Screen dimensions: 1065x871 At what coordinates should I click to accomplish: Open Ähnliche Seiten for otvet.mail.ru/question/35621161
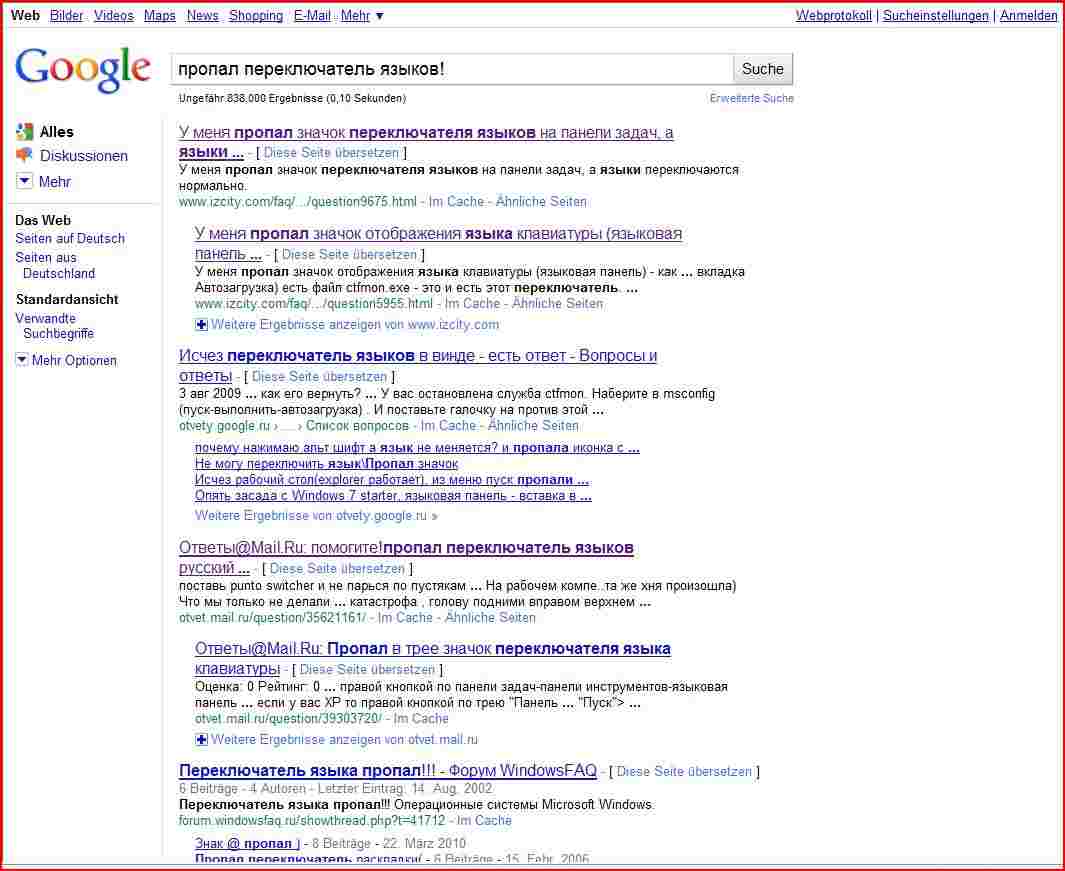click(x=490, y=618)
